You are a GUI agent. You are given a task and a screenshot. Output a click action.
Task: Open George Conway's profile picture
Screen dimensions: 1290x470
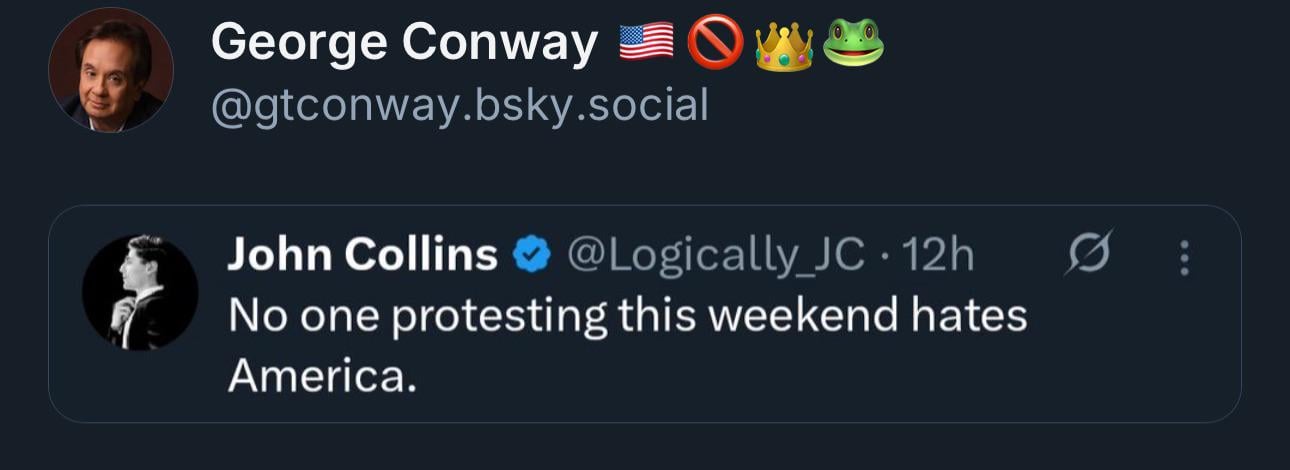(111, 70)
